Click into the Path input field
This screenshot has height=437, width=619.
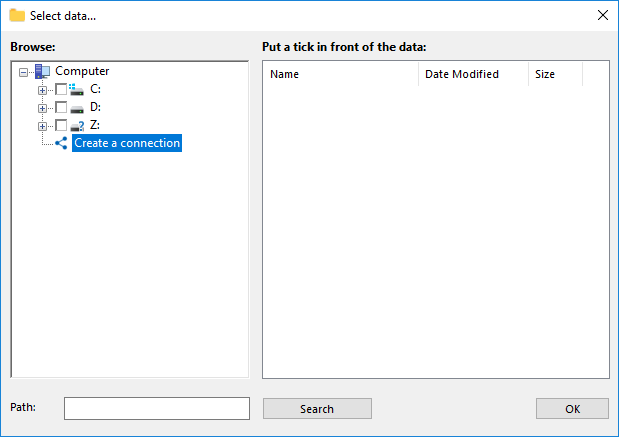tap(157, 408)
